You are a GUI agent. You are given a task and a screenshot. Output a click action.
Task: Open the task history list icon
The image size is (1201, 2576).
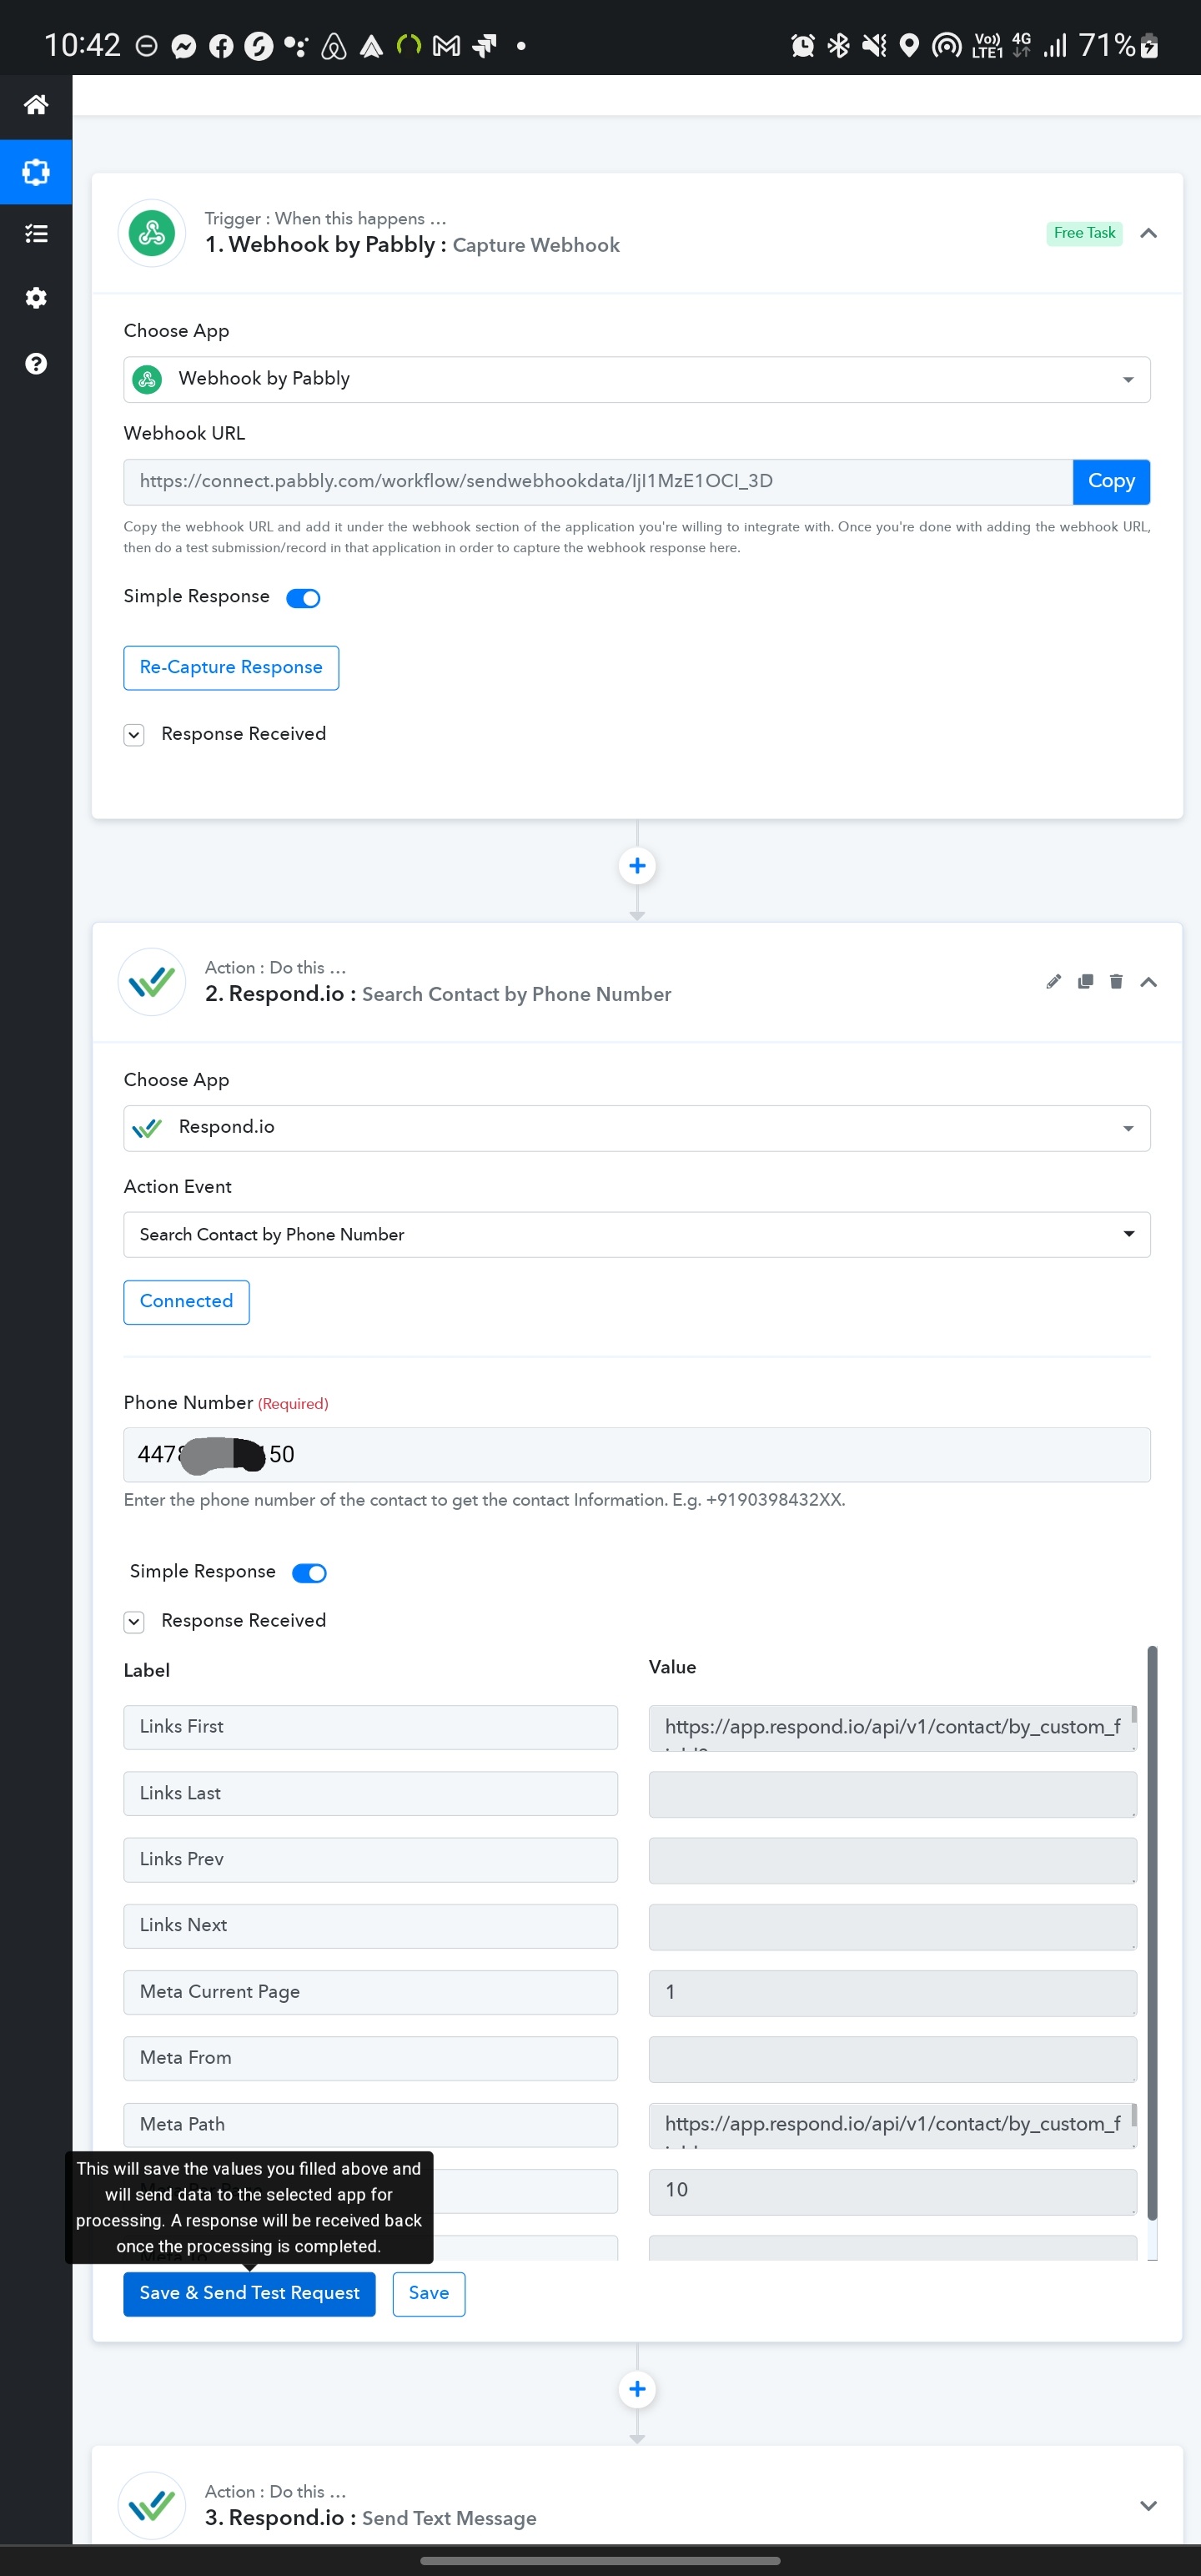(36, 234)
